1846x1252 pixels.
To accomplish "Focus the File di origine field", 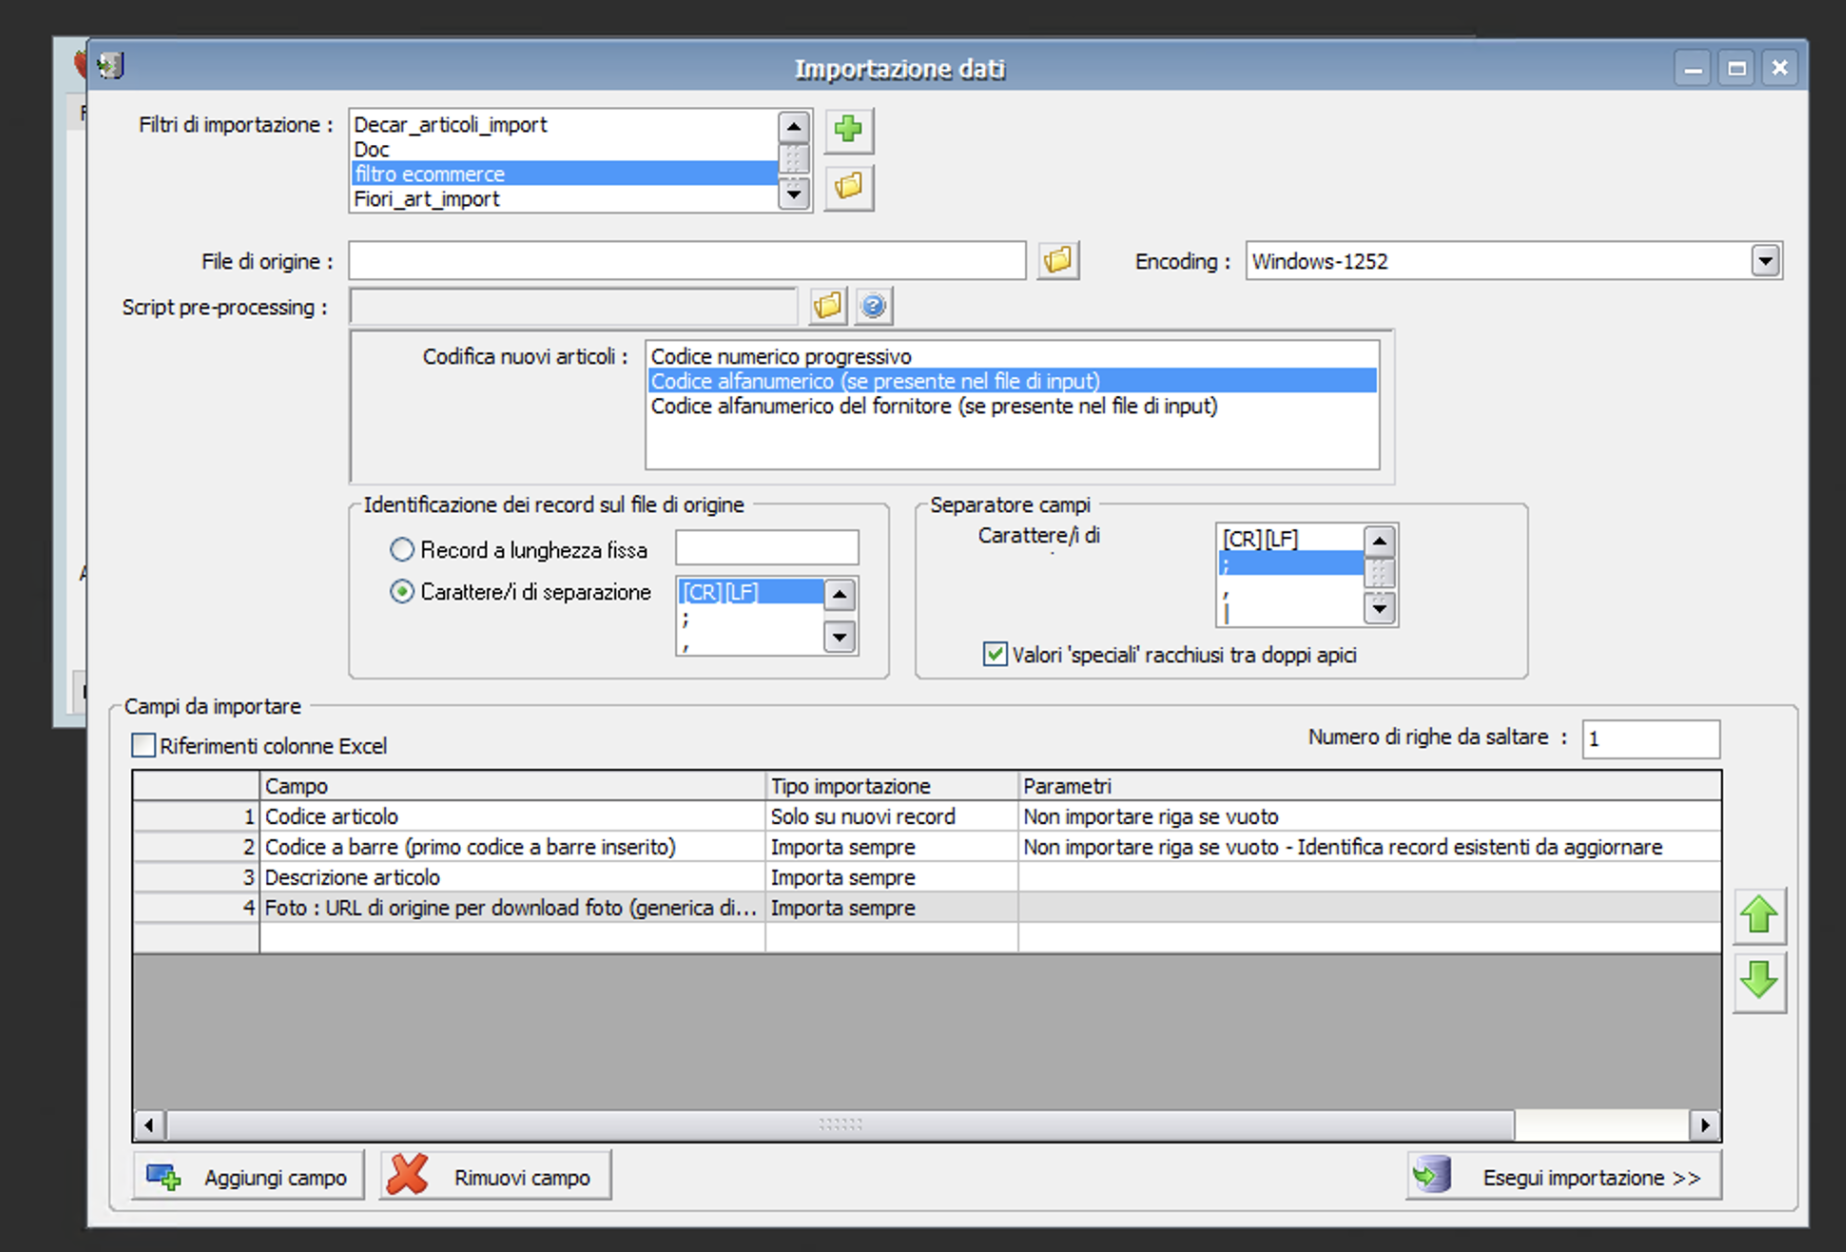I will point(687,261).
